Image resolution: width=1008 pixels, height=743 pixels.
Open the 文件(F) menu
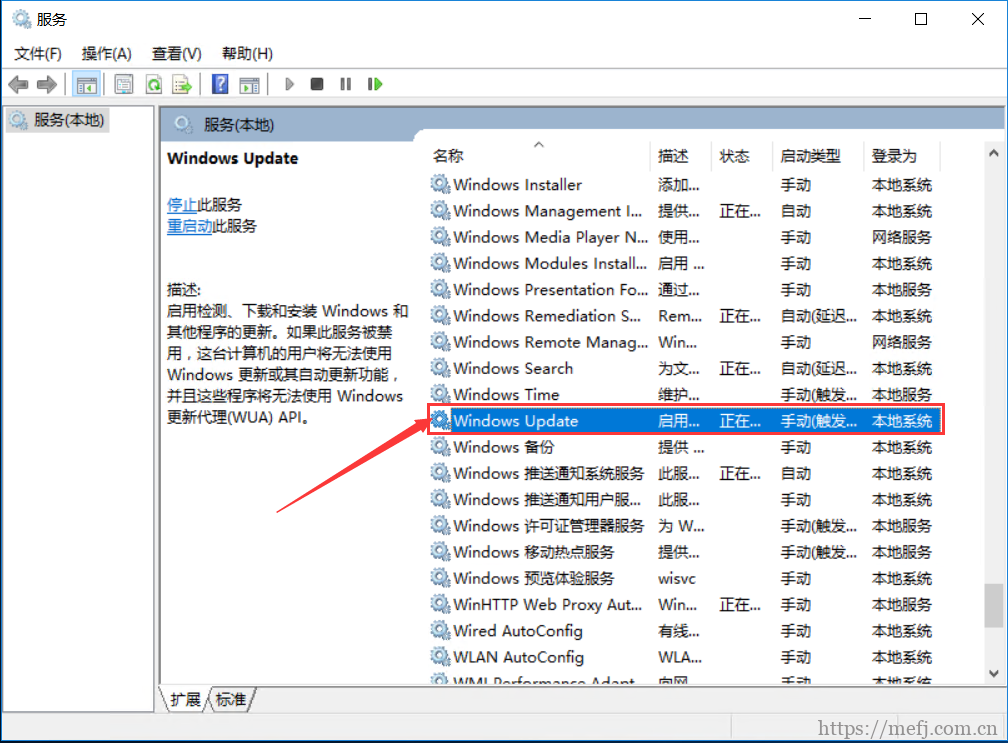tap(38, 53)
